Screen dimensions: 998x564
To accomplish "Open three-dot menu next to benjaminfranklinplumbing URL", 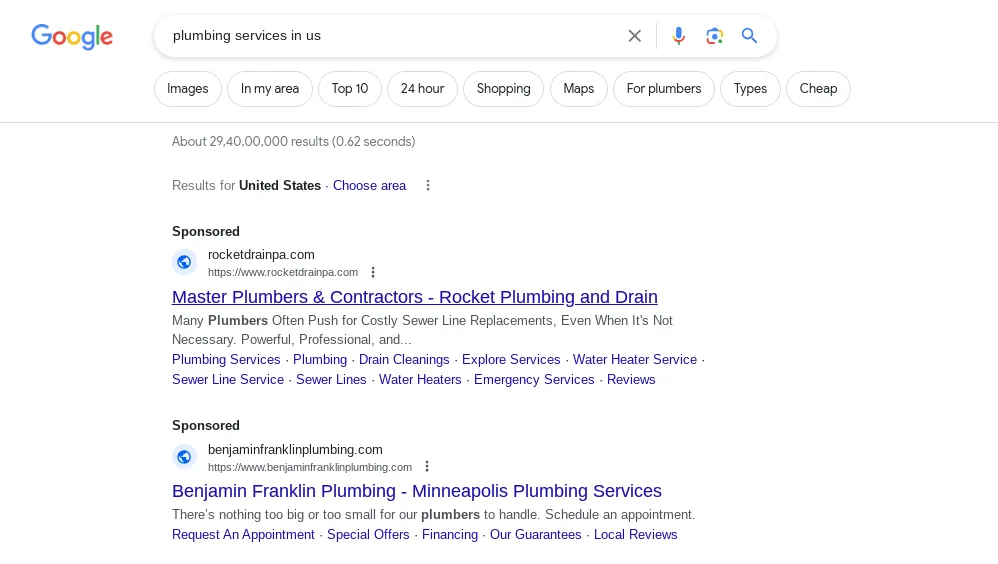I will pos(427,467).
